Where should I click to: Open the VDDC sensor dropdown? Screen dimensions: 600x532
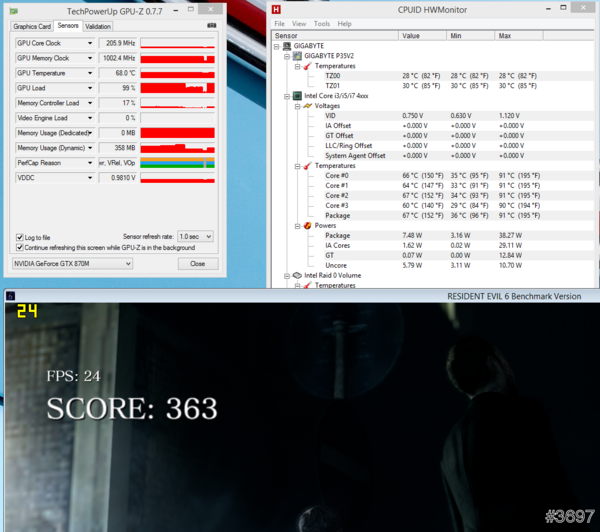[x=90, y=178]
